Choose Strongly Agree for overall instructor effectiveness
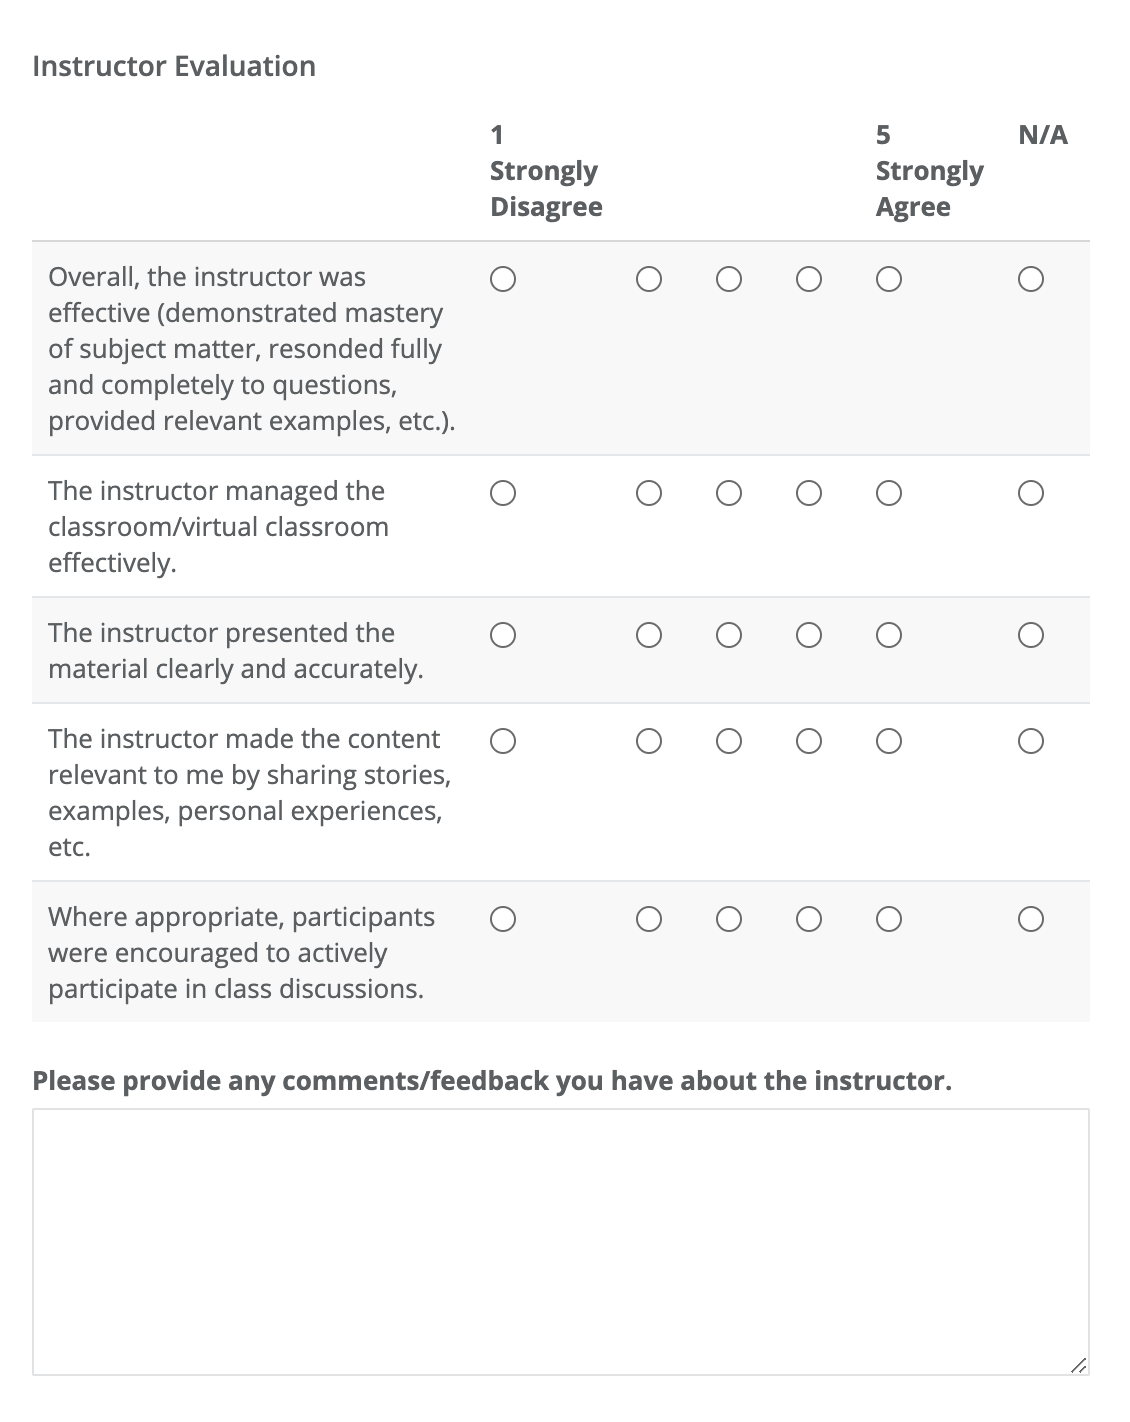The image size is (1130, 1422). tap(888, 279)
